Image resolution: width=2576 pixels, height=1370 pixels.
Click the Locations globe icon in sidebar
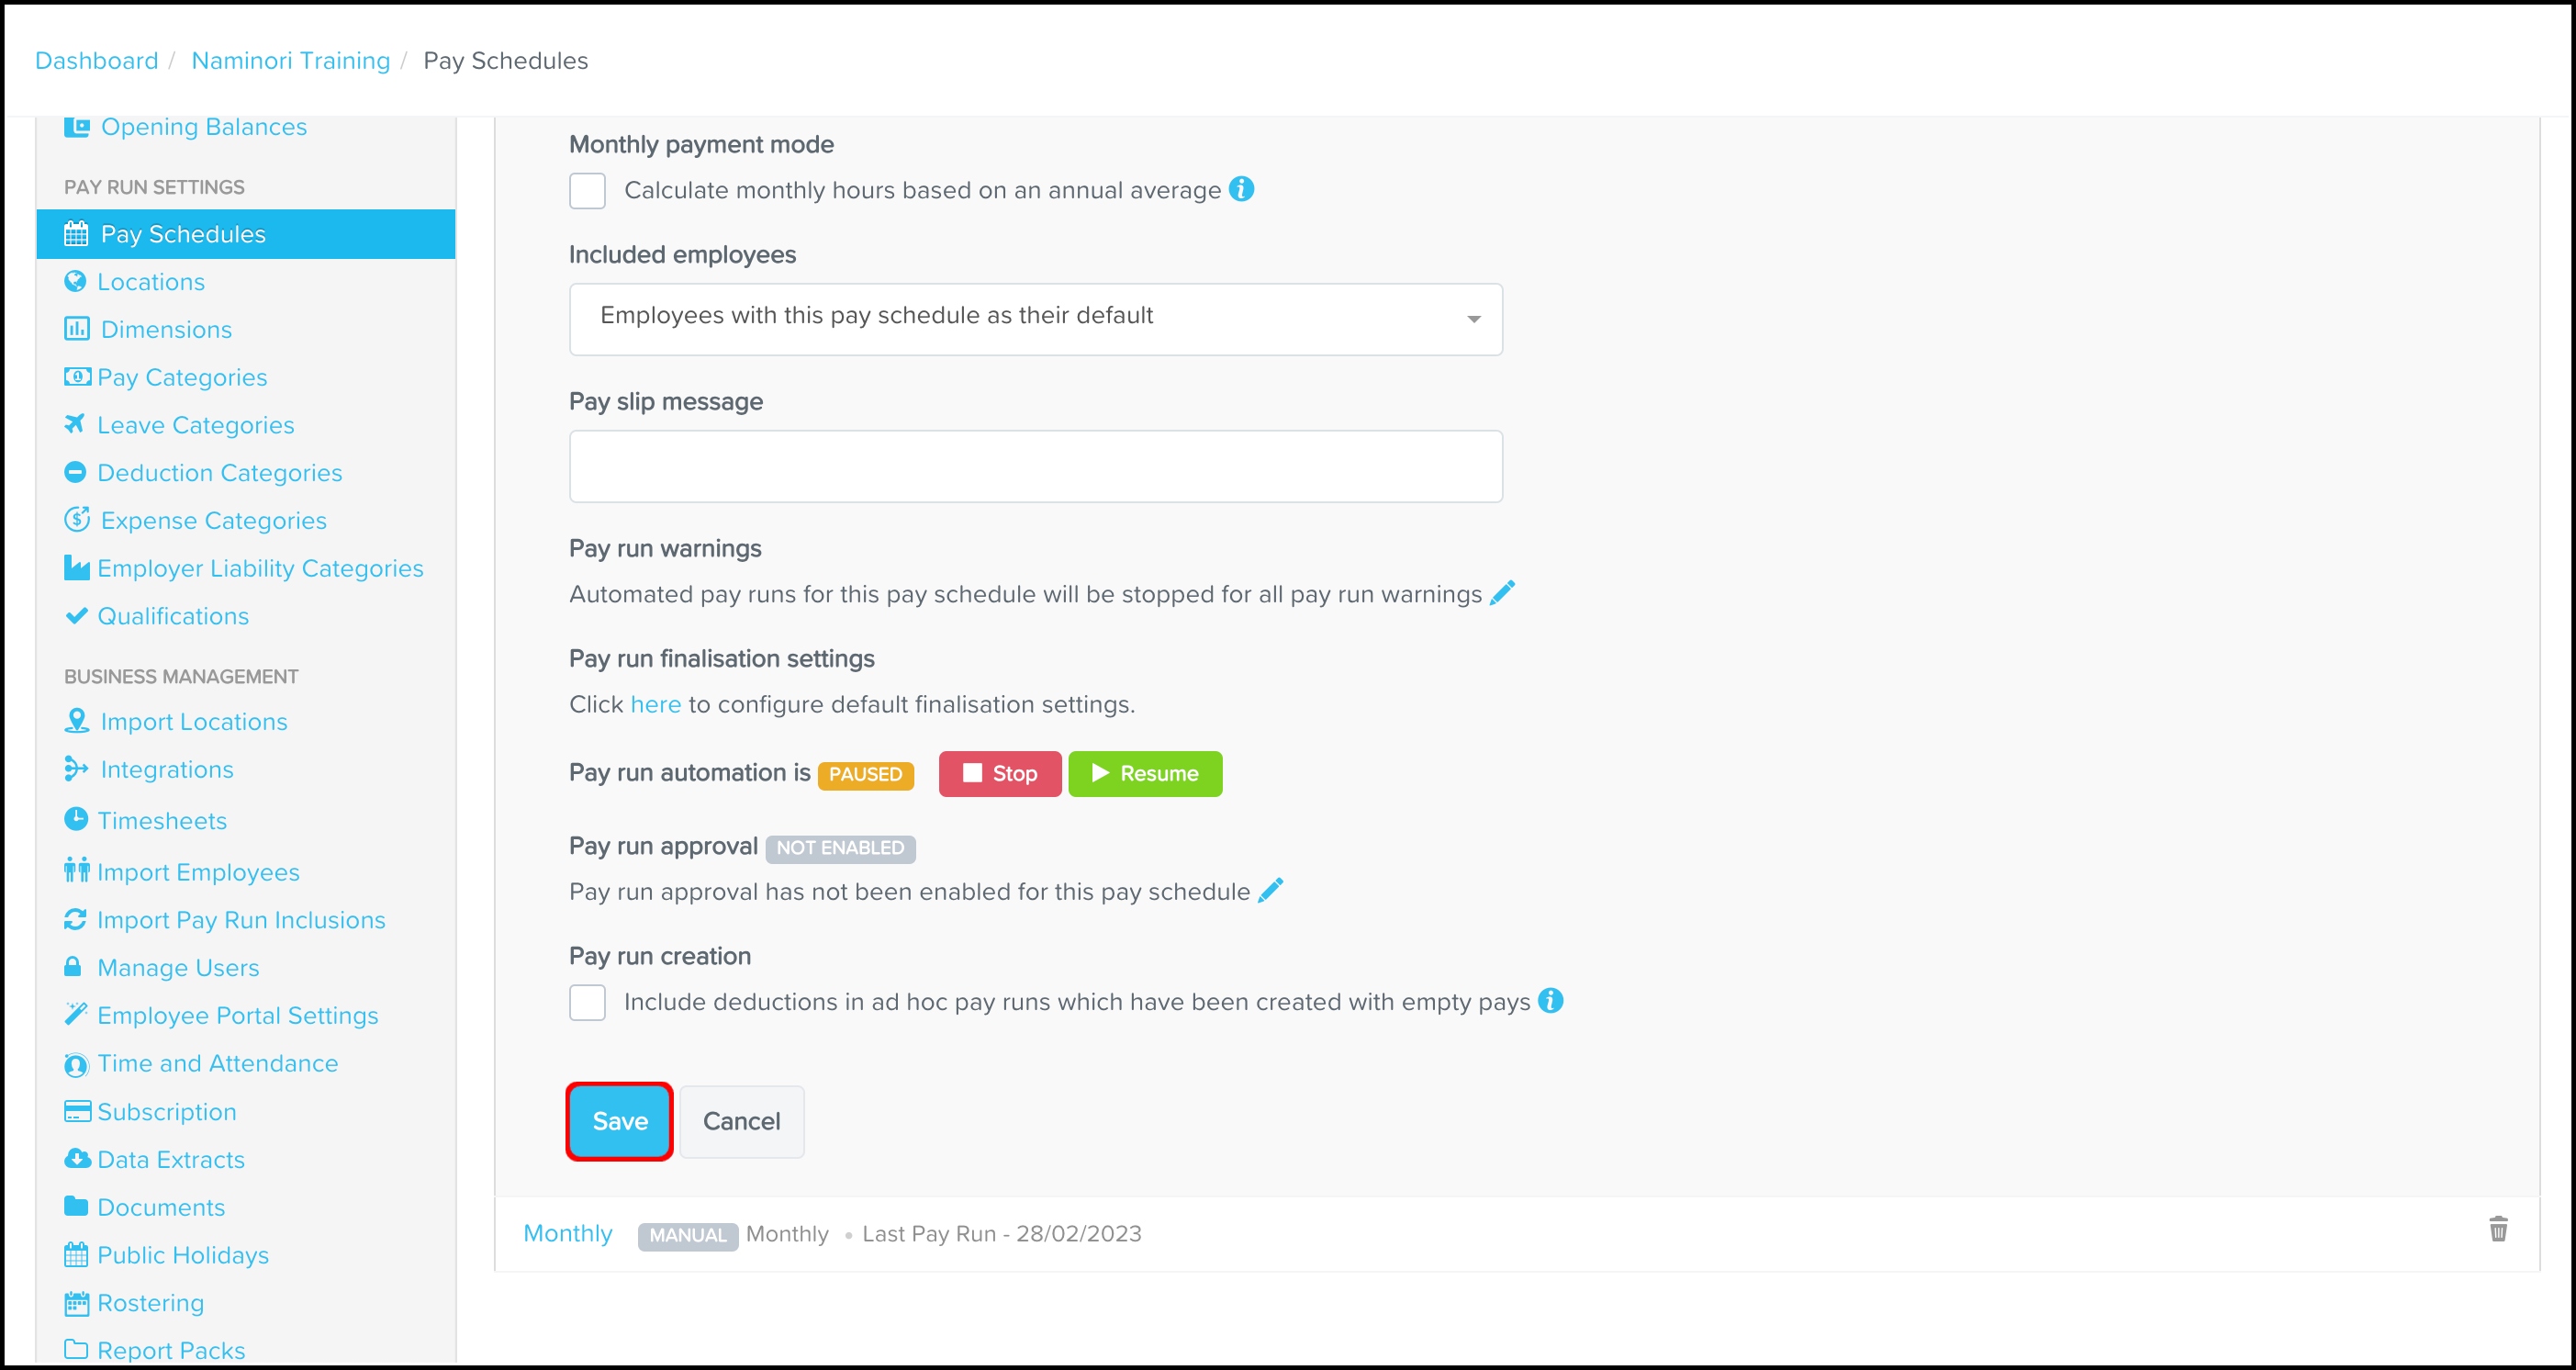click(75, 282)
